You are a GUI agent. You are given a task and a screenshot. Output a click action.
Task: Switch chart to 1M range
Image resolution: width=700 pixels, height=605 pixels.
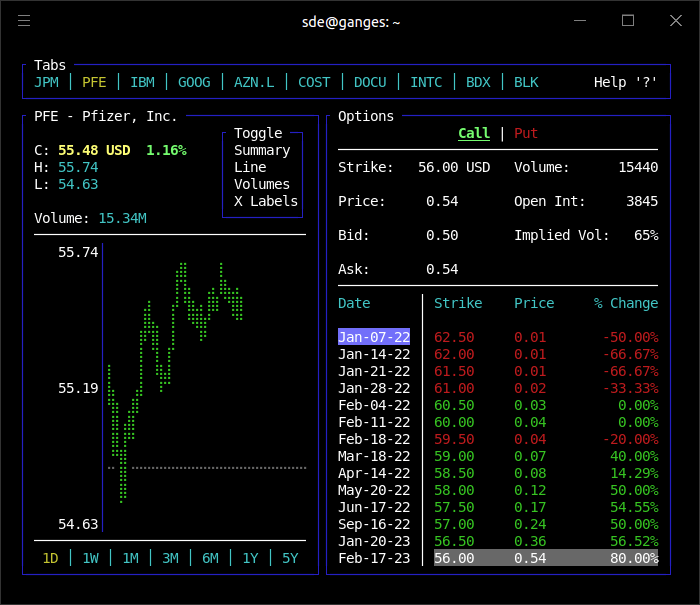[x=131, y=559]
